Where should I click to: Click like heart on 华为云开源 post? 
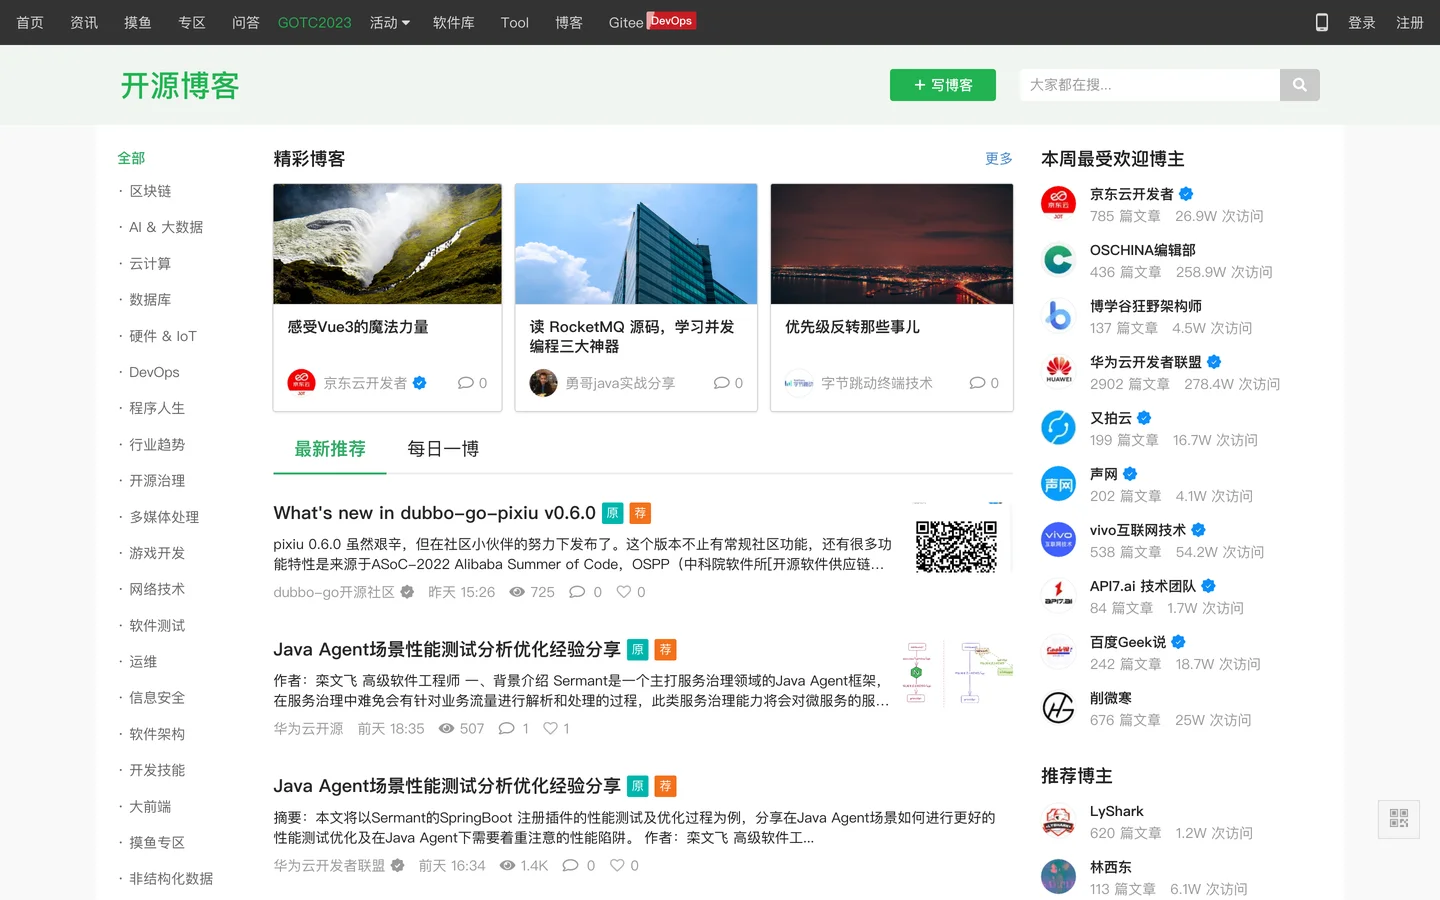(550, 728)
